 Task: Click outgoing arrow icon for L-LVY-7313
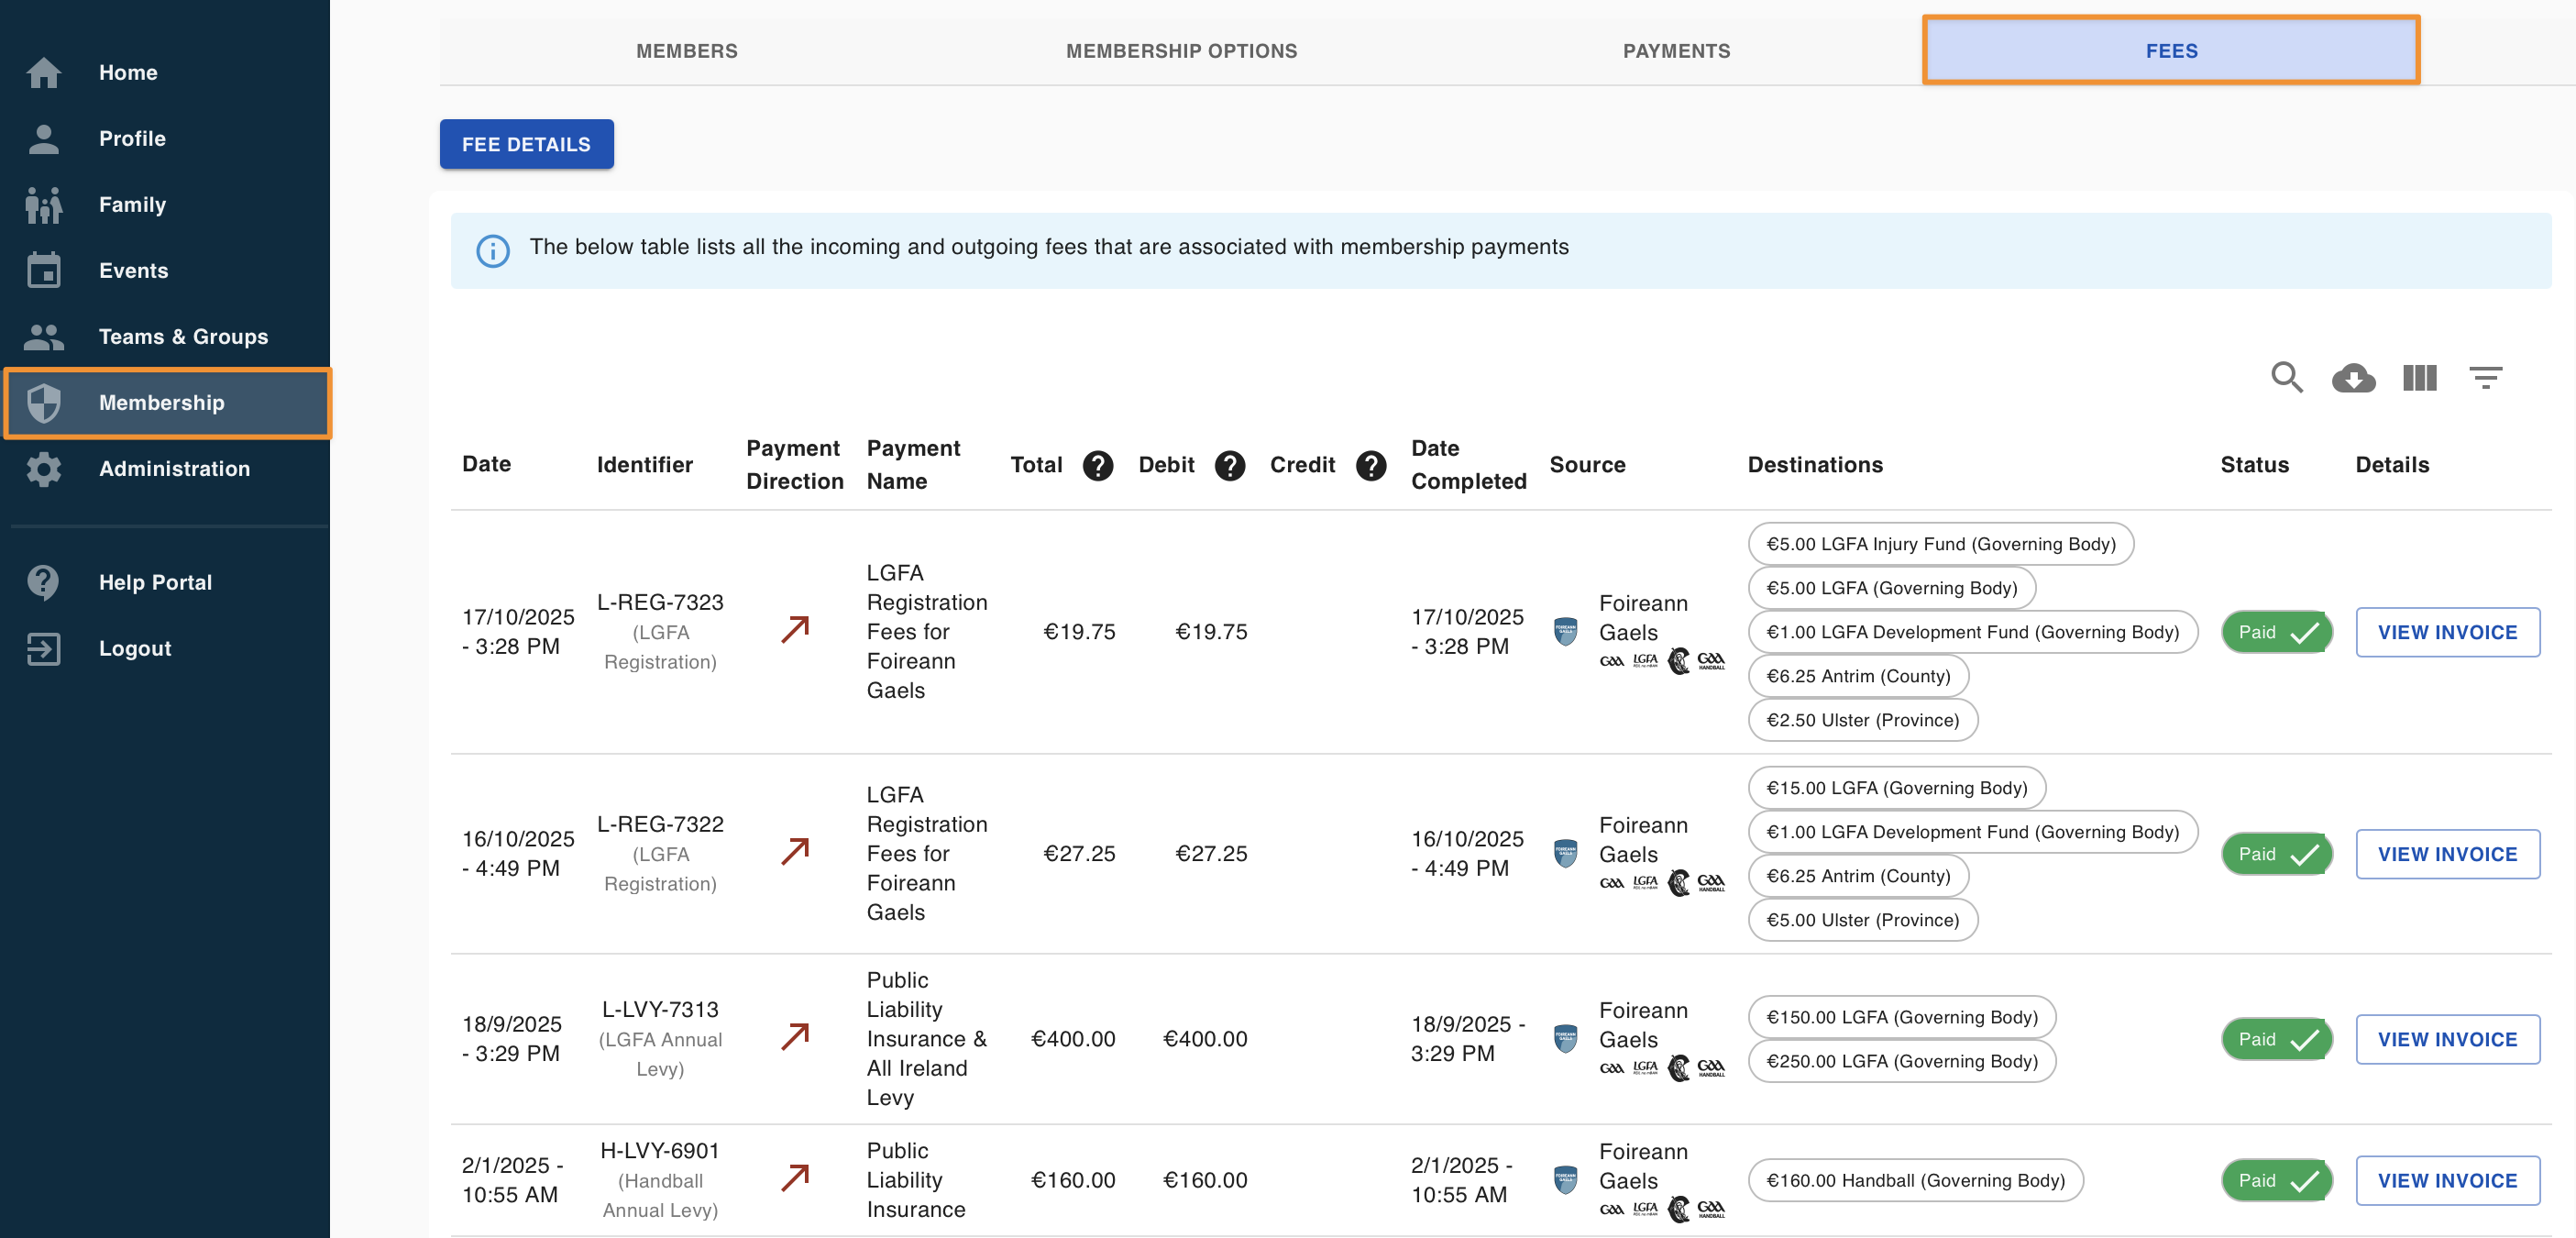point(795,1037)
